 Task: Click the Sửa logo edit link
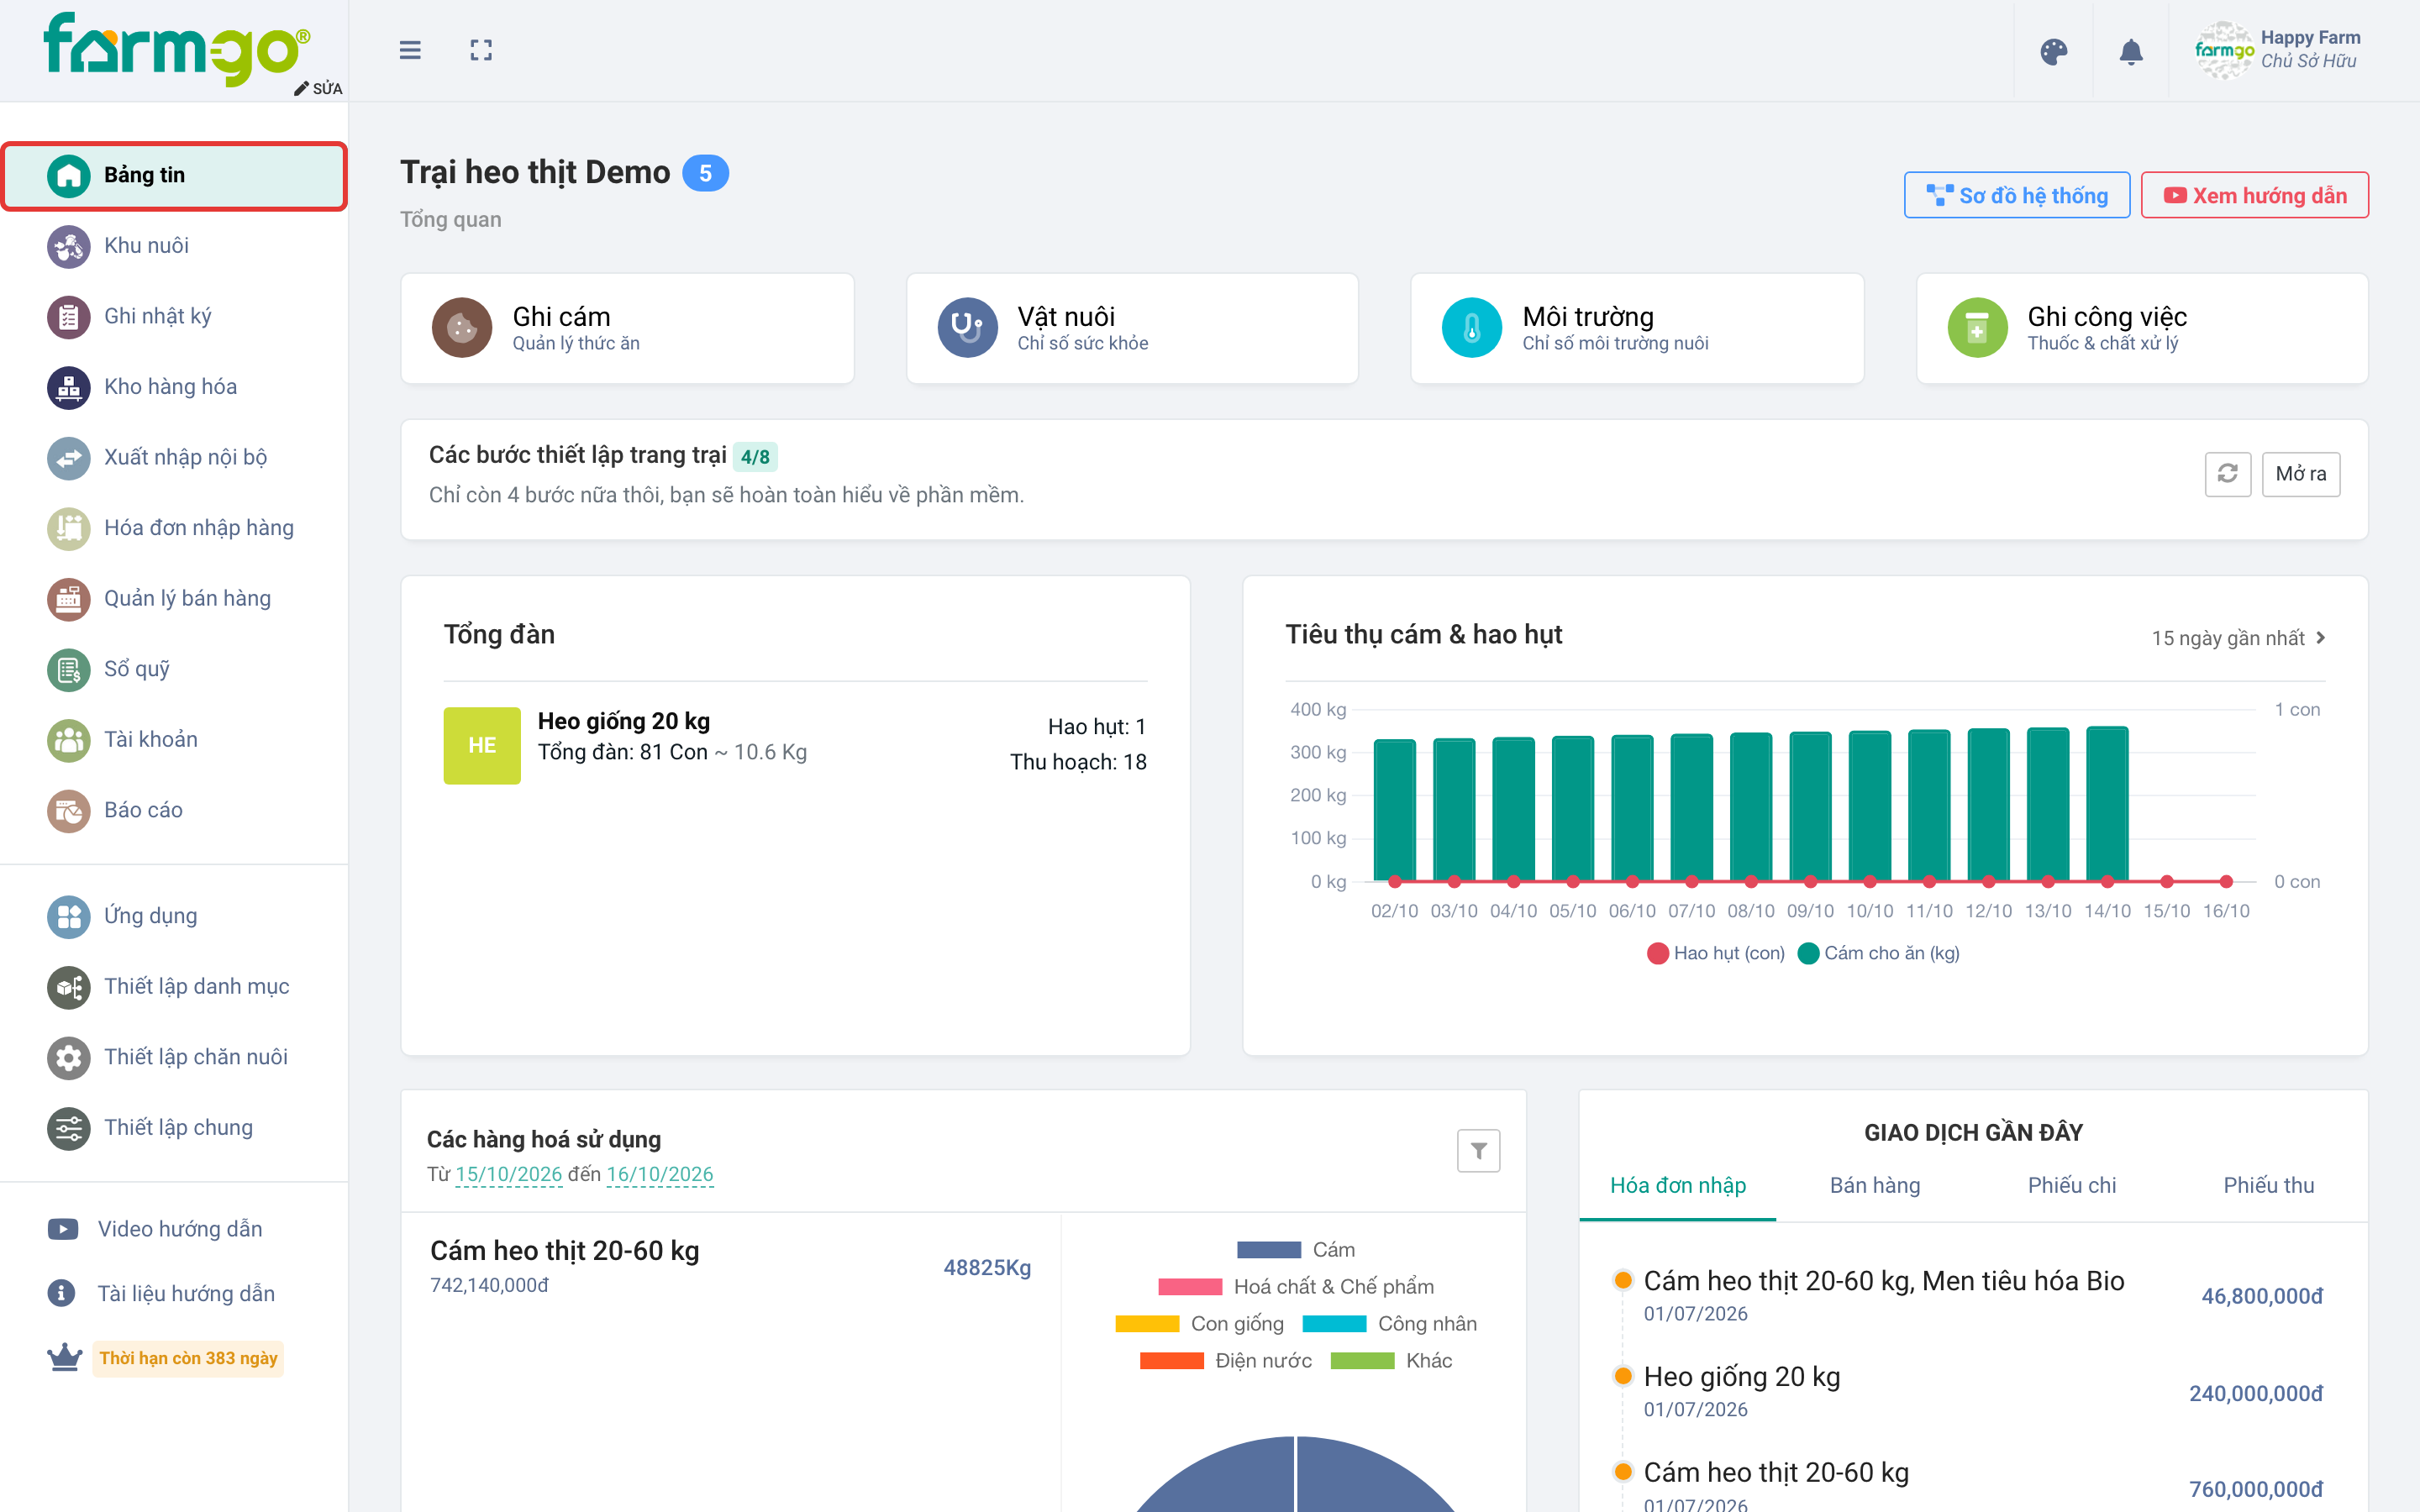[x=318, y=88]
